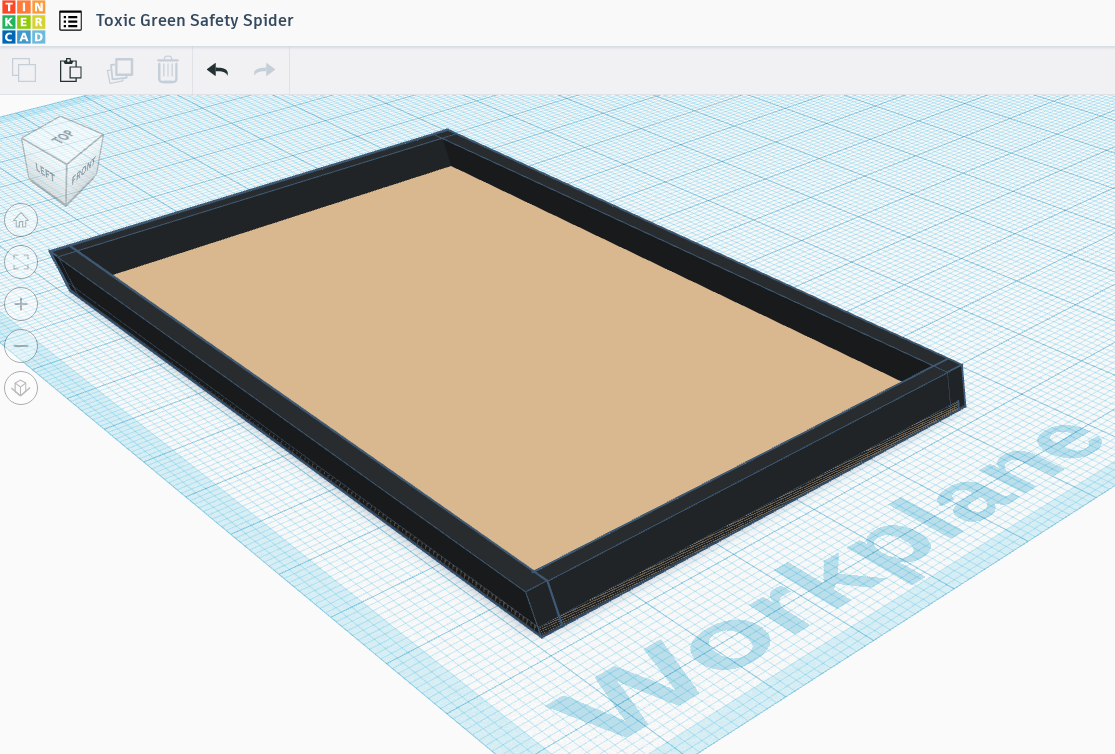The image size is (1115, 754).
Task: Redo the last undone action
Action: click(265, 70)
